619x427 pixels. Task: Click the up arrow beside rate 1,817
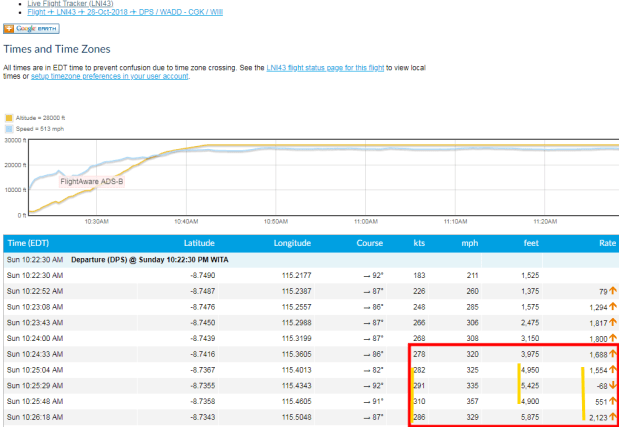coord(613,323)
